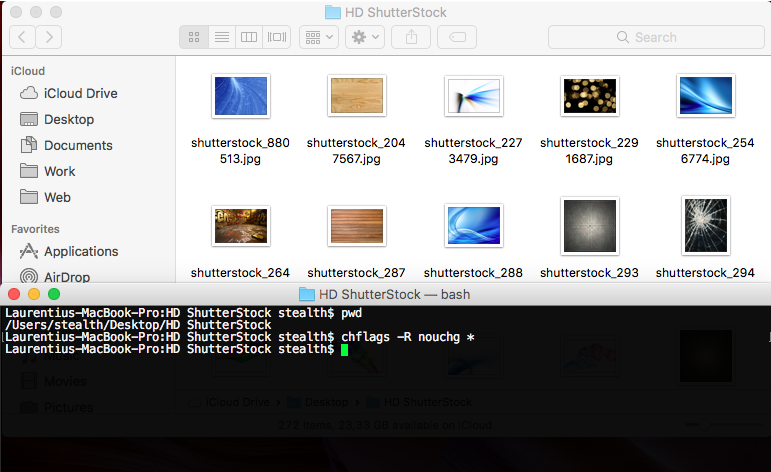
Task: Switch Finder to column view
Action: [249, 37]
